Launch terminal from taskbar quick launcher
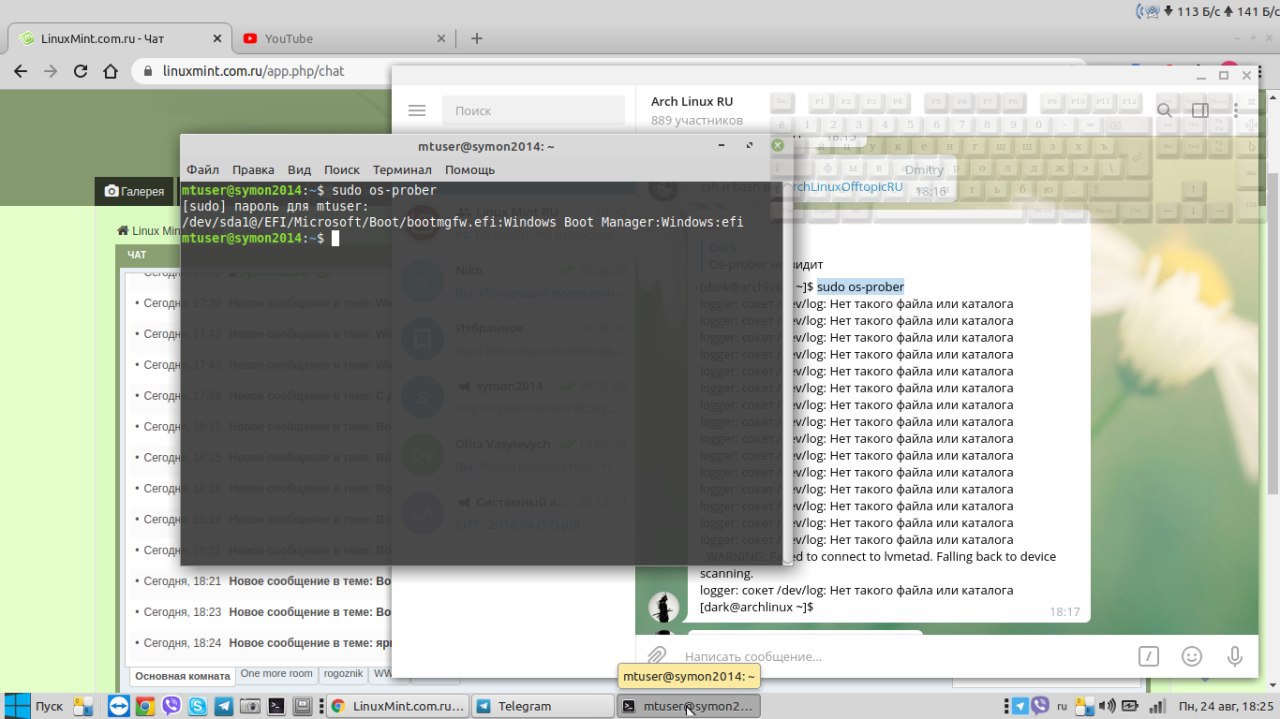Viewport: 1280px width, 719px height. click(277, 706)
